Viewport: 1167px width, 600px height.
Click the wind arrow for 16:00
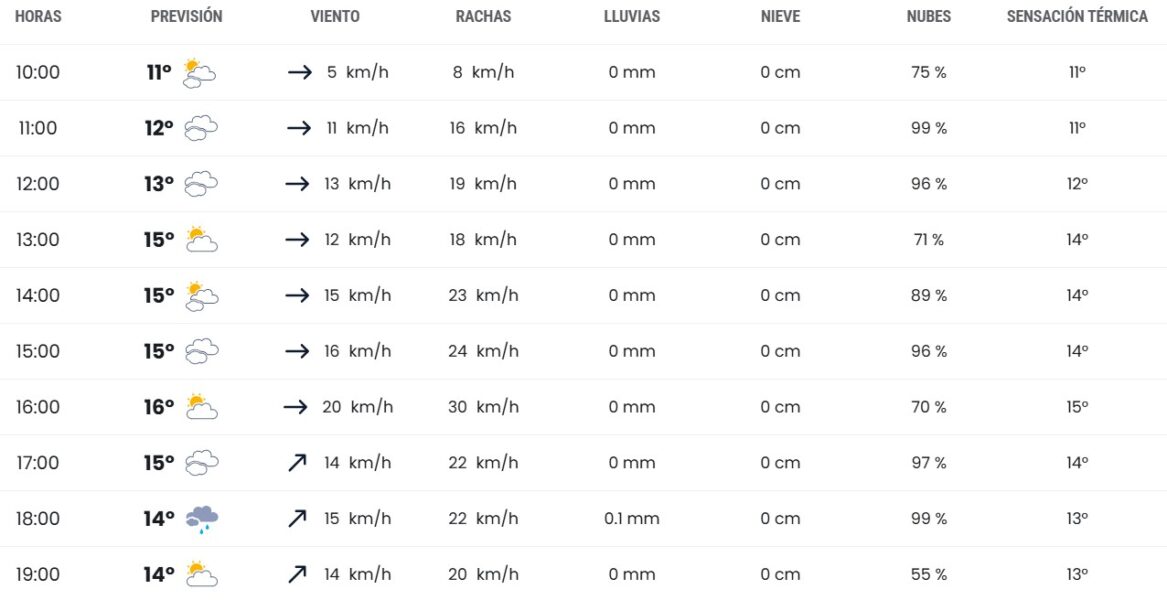[294, 407]
